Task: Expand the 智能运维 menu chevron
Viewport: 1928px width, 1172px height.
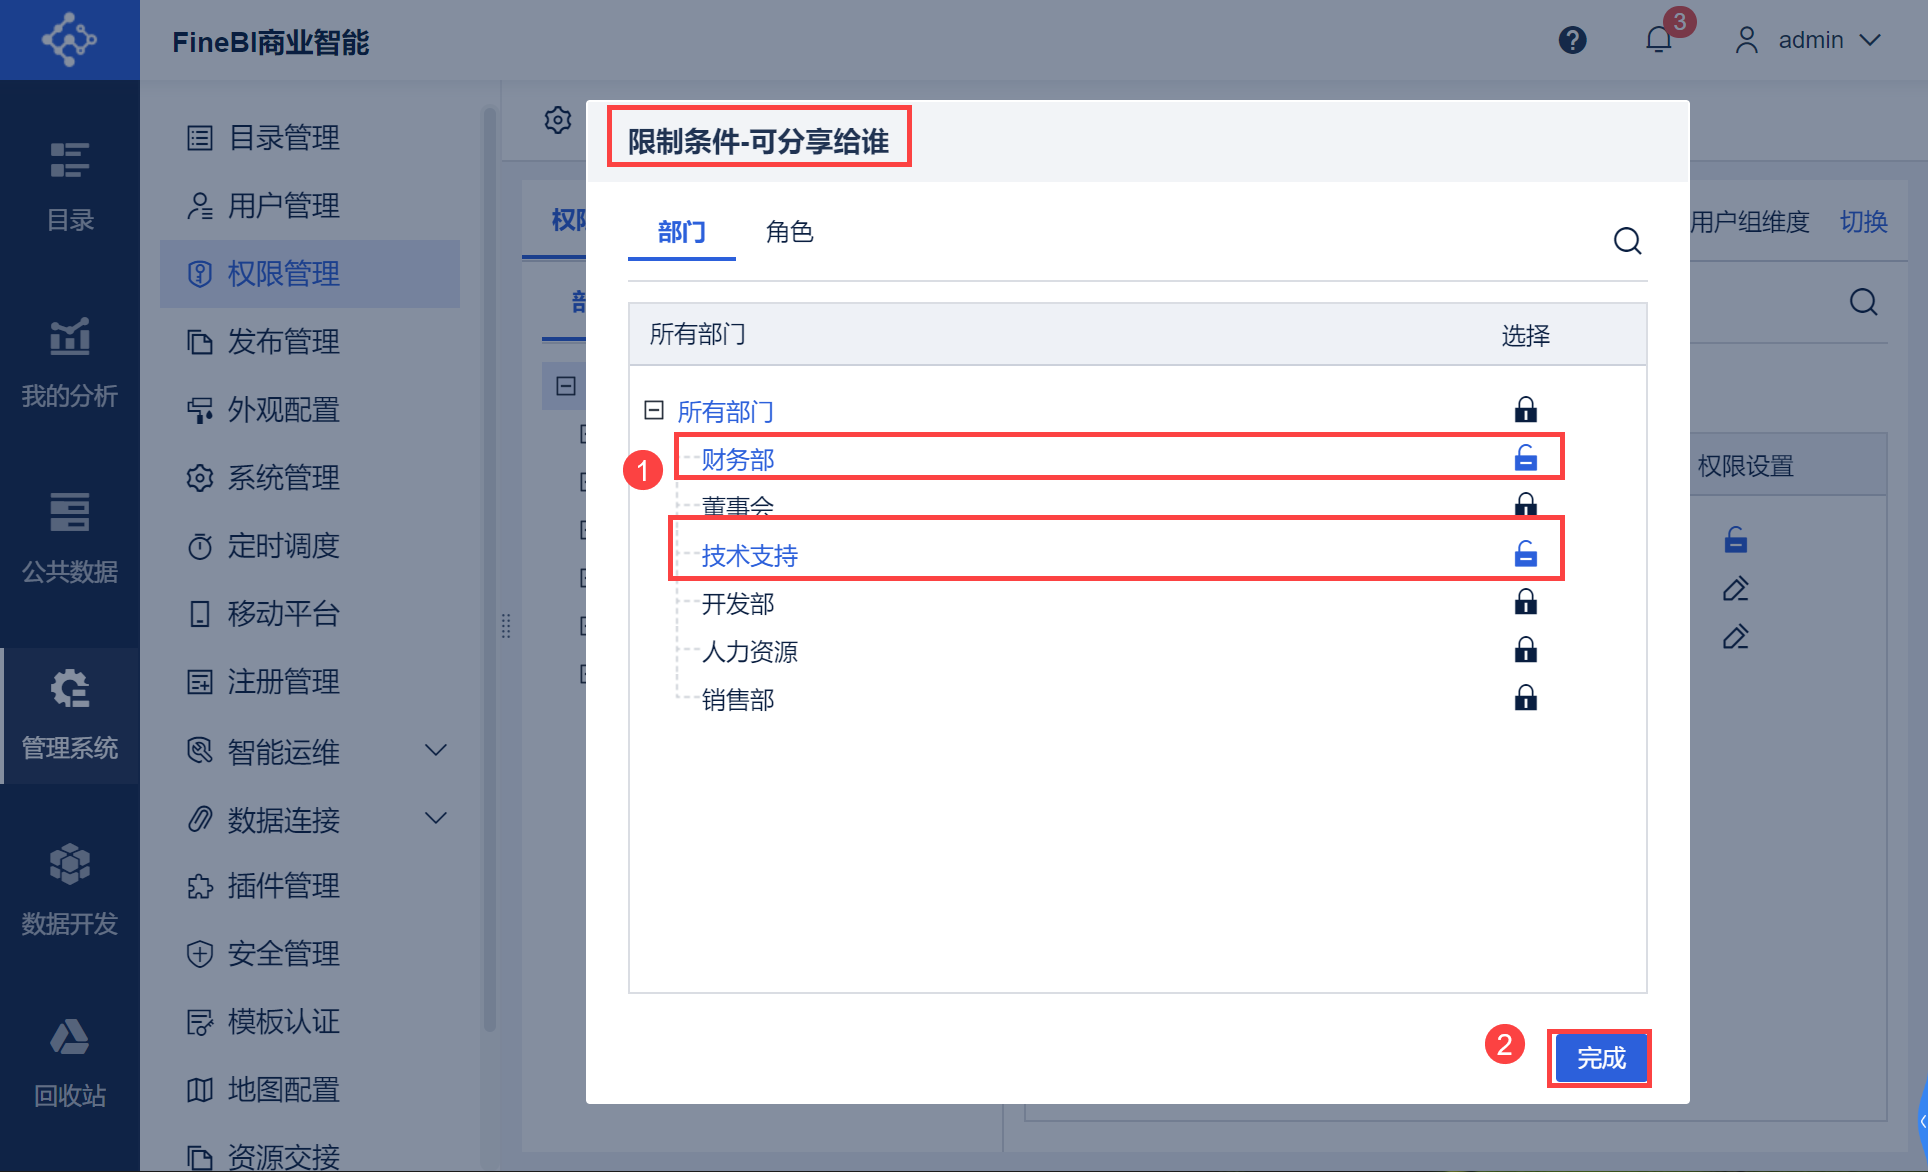Action: click(x=436, y=750)
